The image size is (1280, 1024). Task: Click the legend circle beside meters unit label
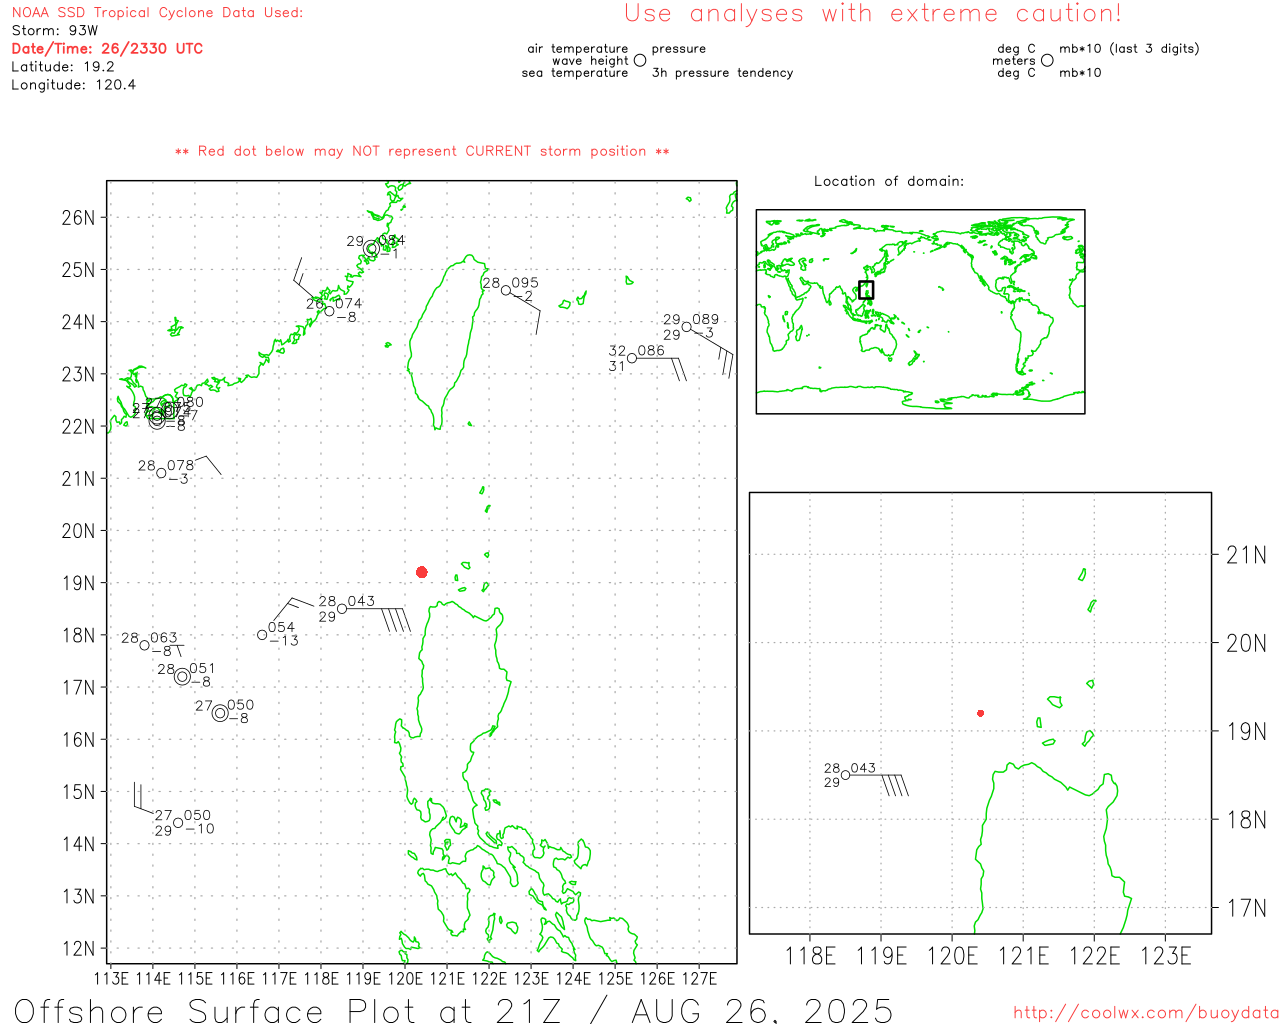click(1047, 61)
